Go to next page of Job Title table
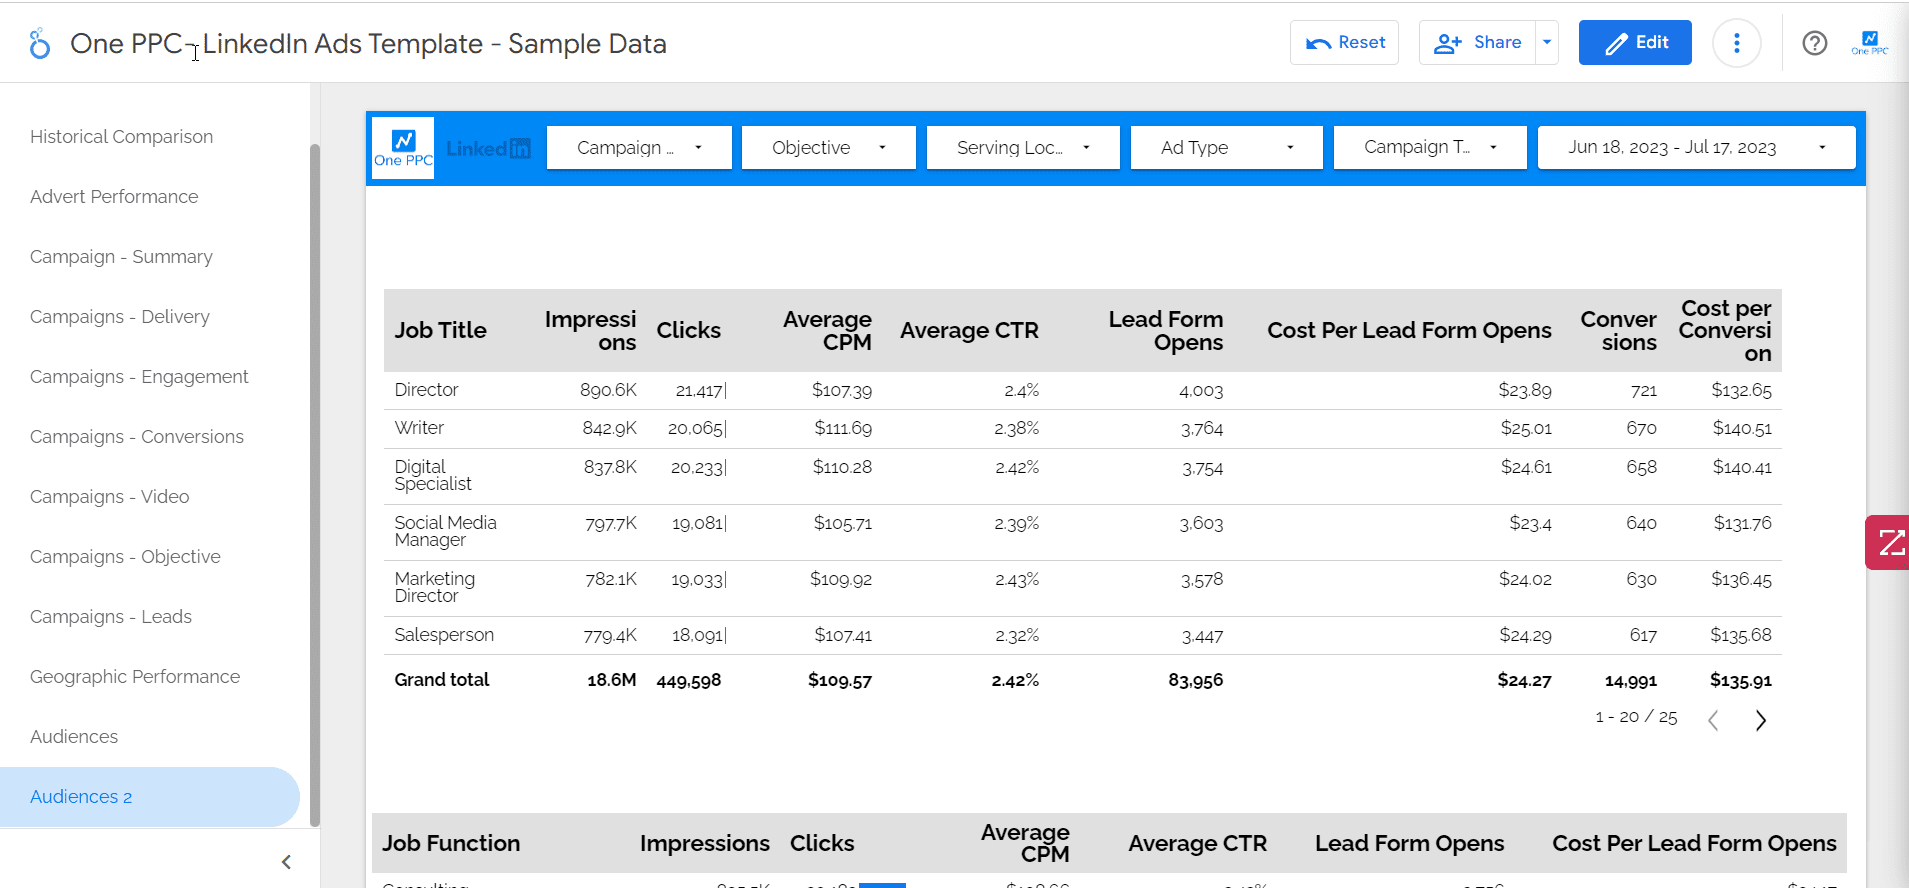The height and width of the screenshot is (888, 1909). click(x=1761, y=720)
